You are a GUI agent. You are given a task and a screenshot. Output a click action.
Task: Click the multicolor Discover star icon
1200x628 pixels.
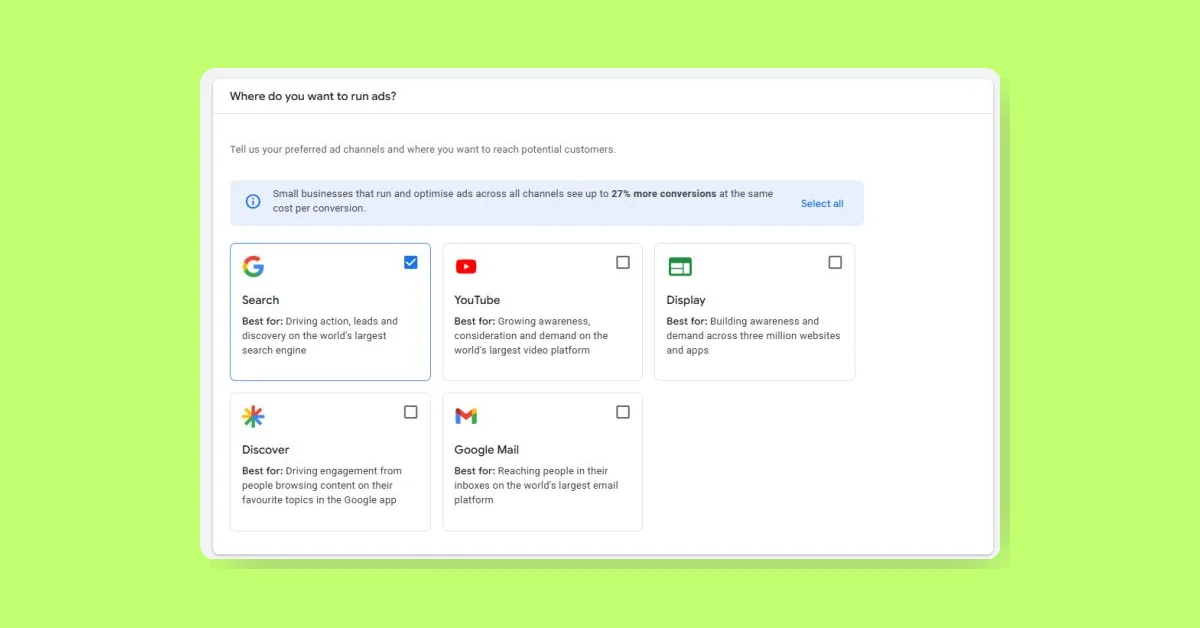pyautogui.click(x=253, y=416)
